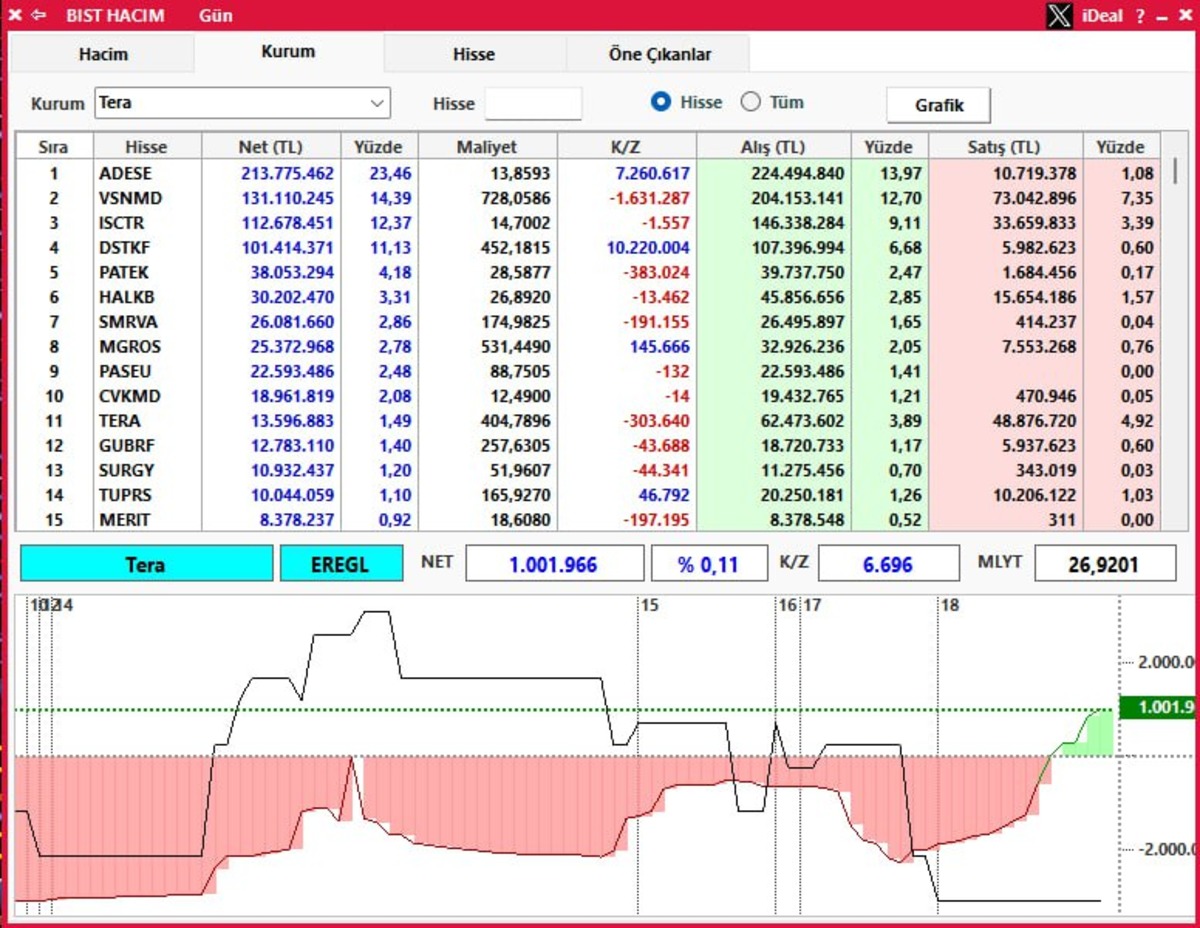Click Alış value 224.494.840
This screenshot has height=928, width=1200.
pyautogui.click(x=798, y=174)
